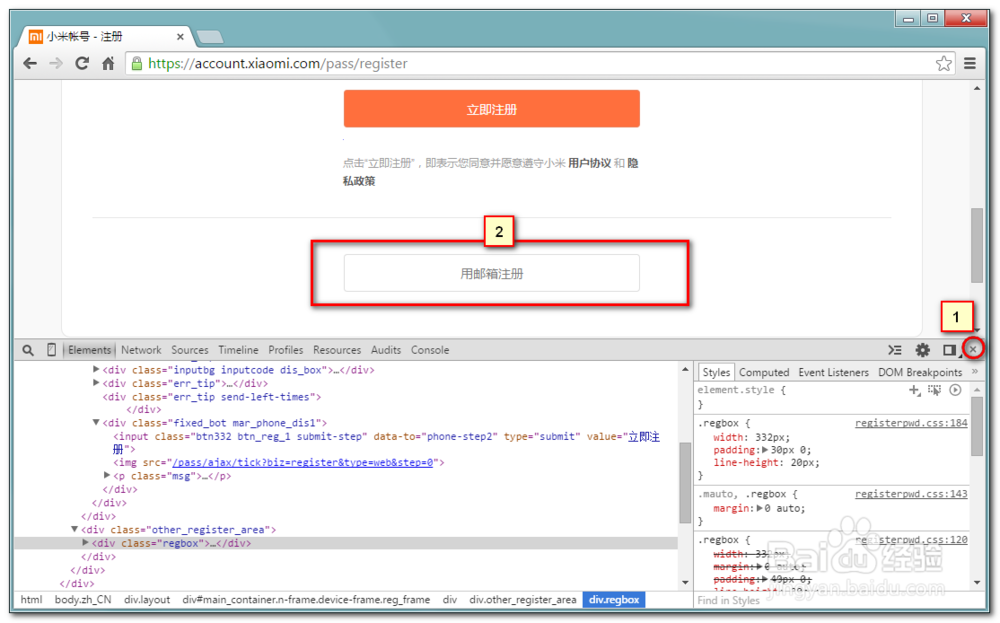Close the DevTools panel
Viewport: 1000px width, 623px height.
tap(973, 349)
